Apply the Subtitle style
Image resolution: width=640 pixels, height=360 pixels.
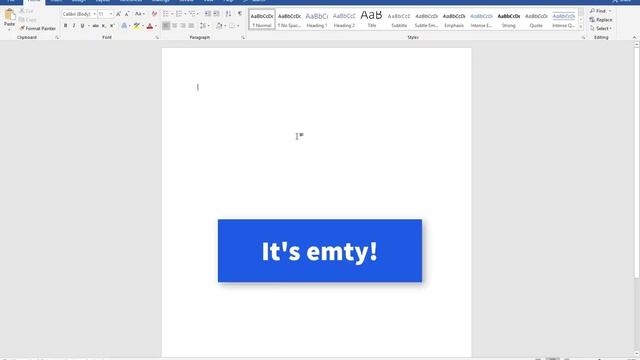399,19
